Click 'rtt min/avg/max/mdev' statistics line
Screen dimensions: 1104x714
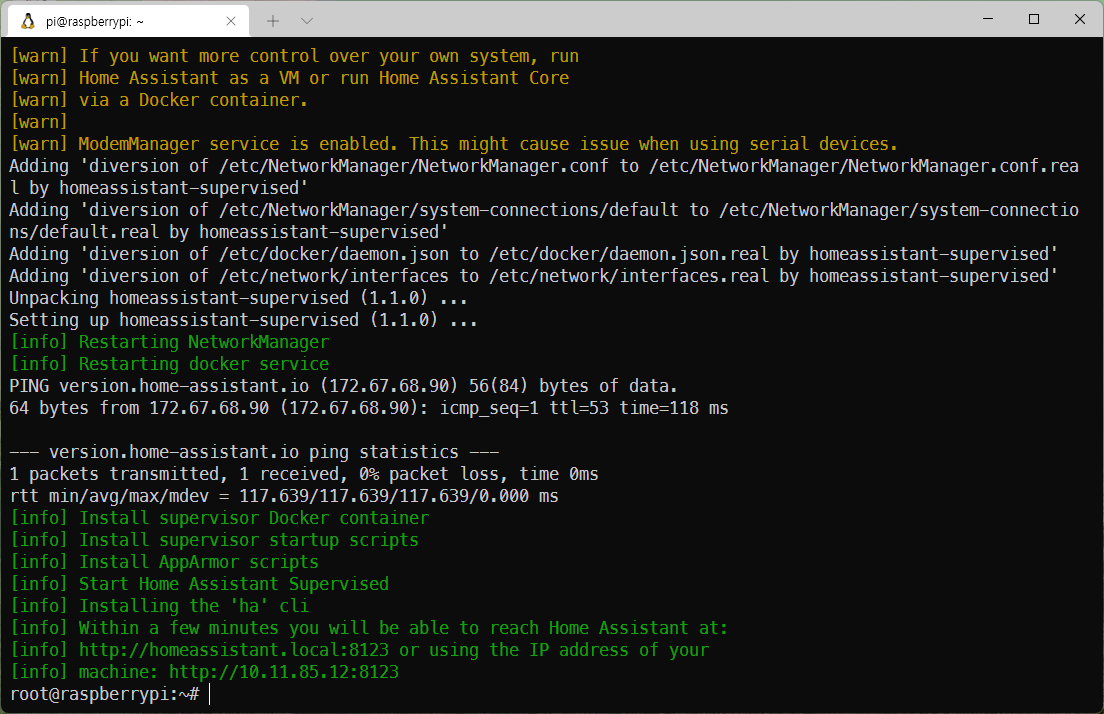pos(284,496)
